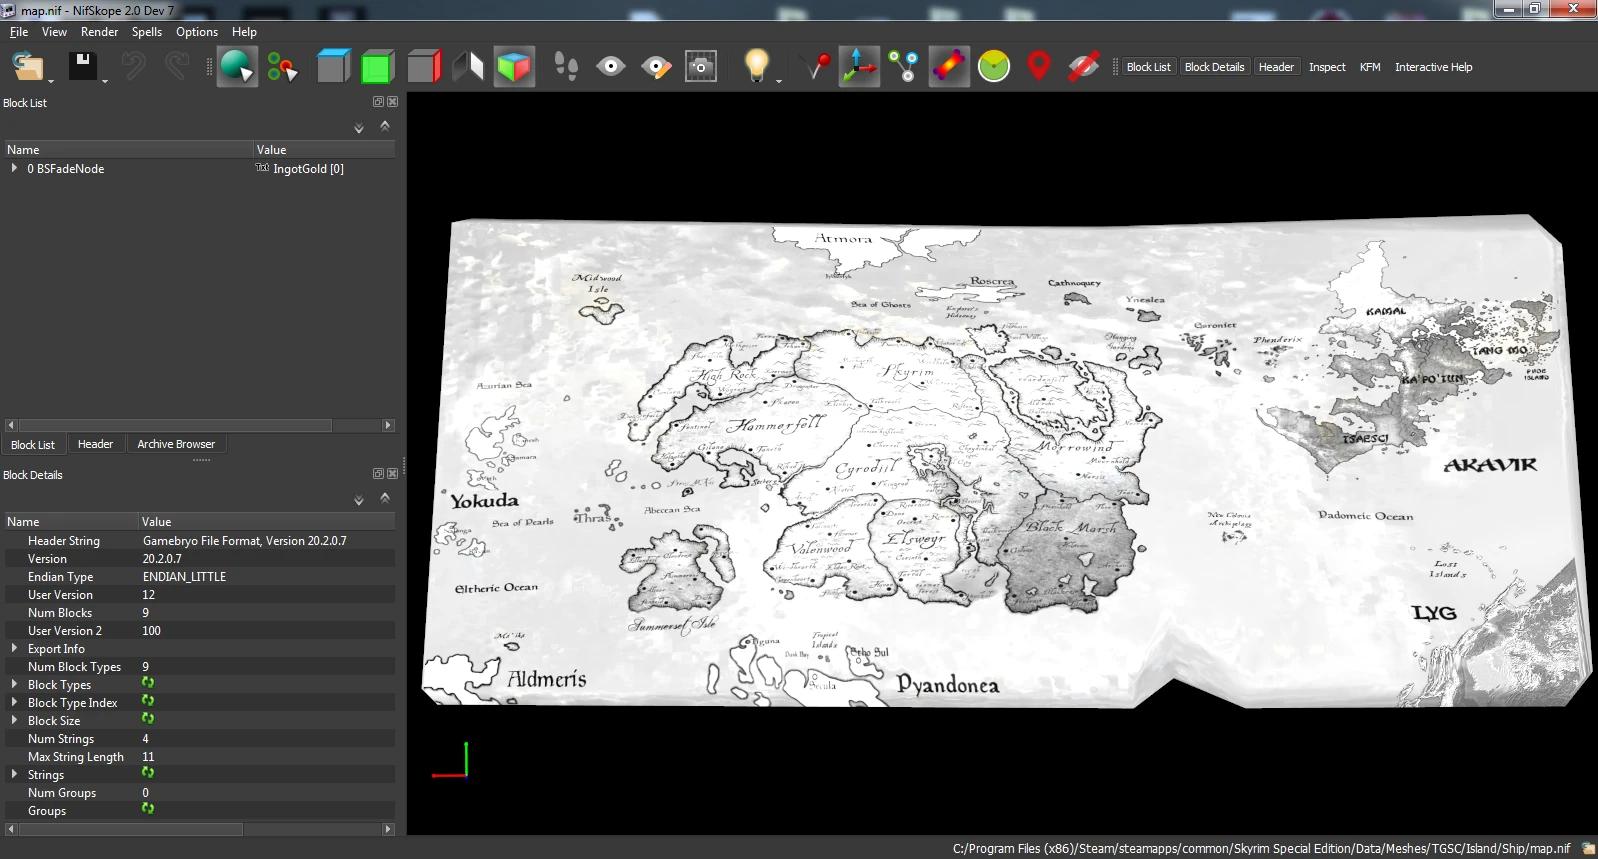Switch to Archive Browser tab
The width and height of the screenshot is (1598, 859).
point(176,444)
